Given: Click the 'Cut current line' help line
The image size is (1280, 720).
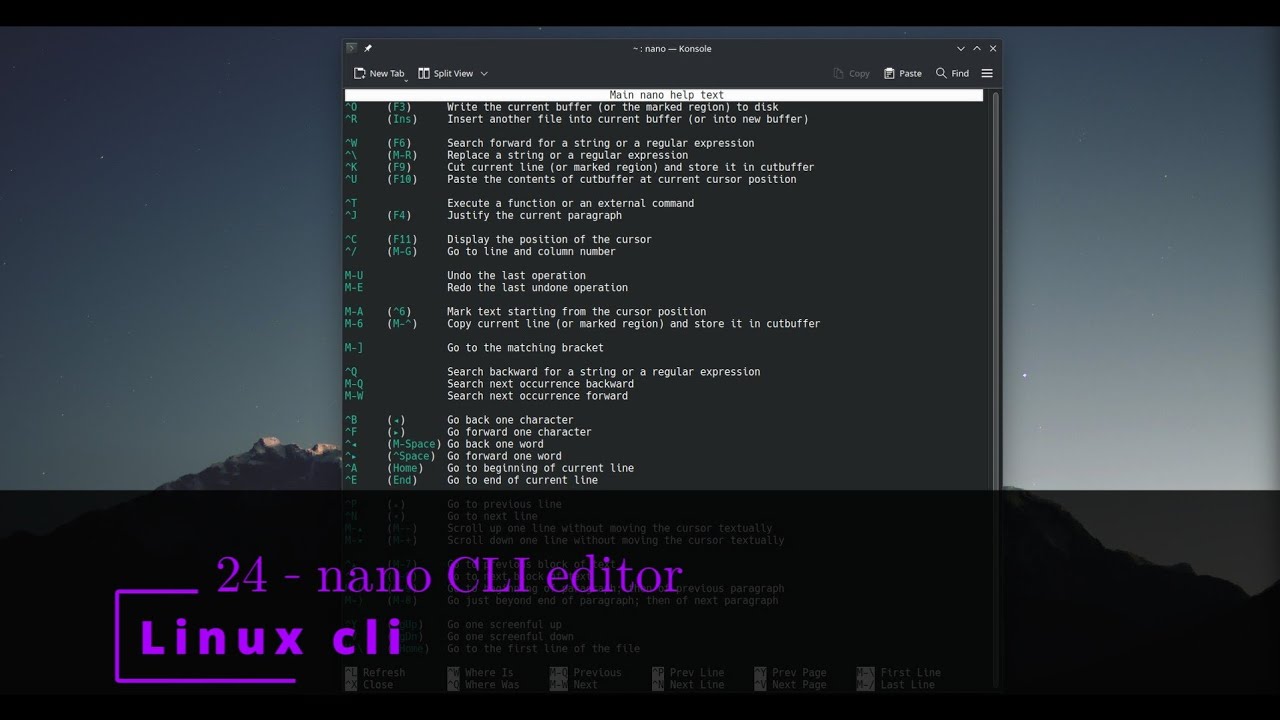Looking at the screenshot, I should click(630, 167).
